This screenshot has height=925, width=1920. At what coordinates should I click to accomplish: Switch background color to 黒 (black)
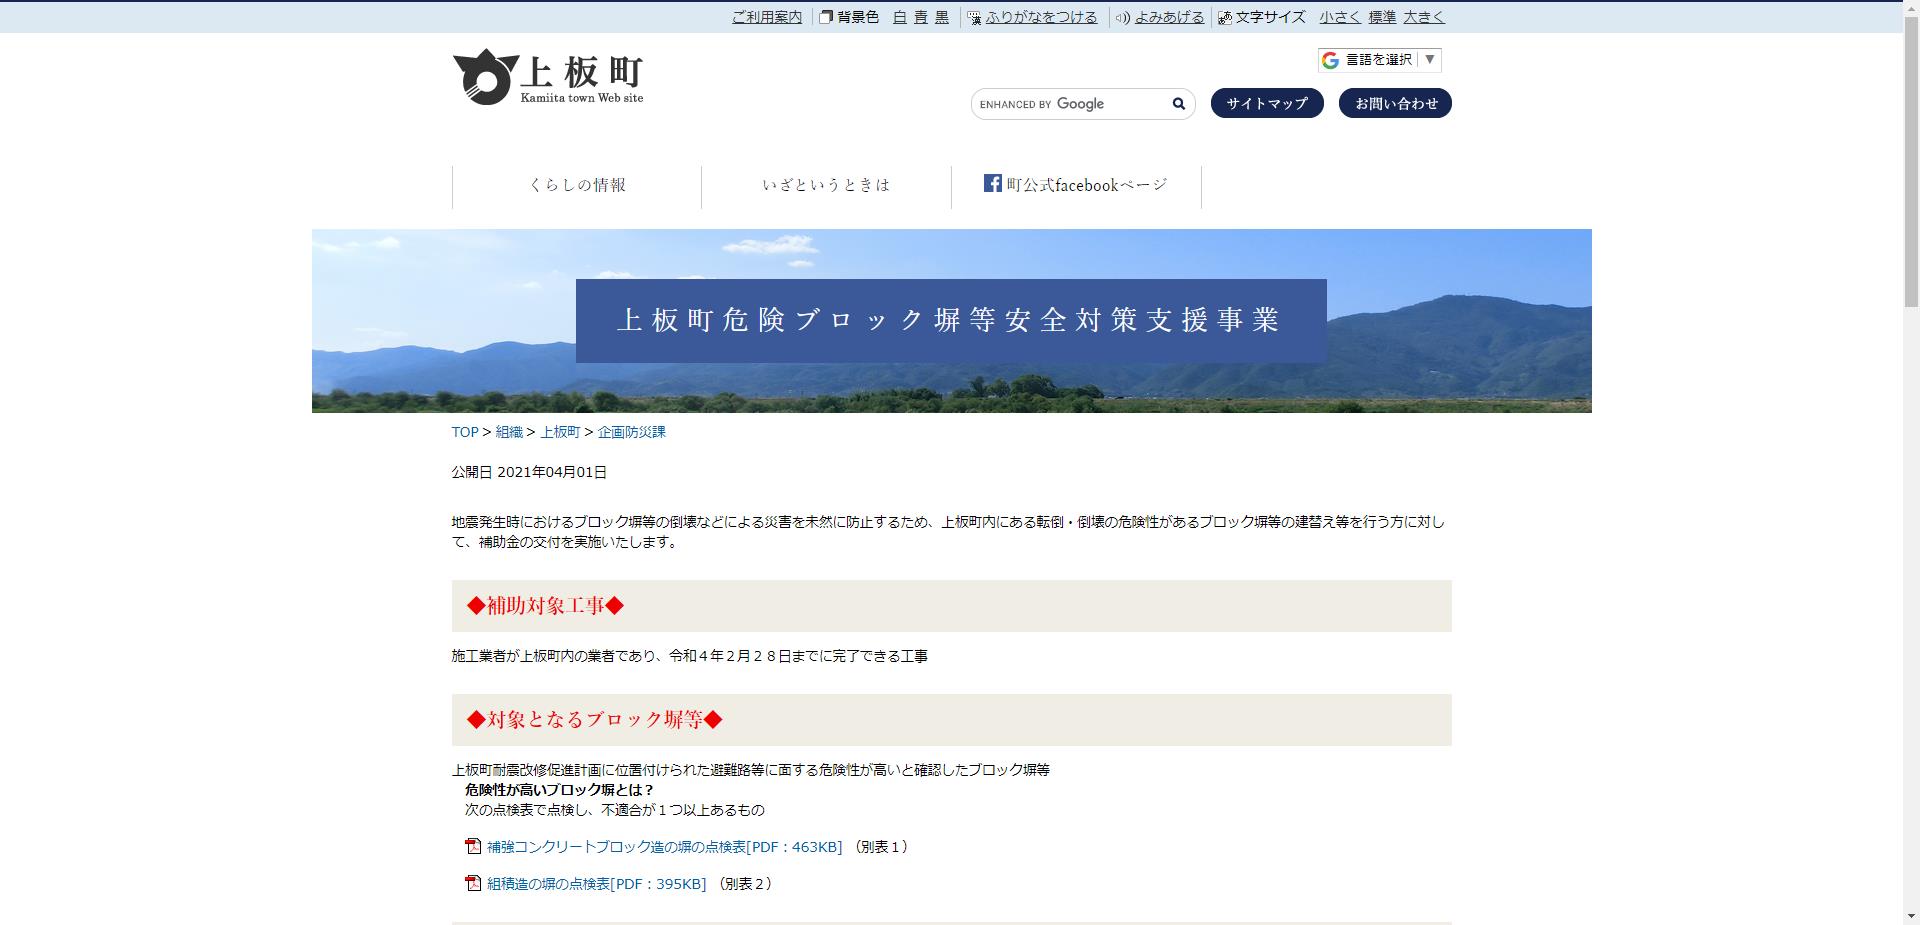point(941,17)
